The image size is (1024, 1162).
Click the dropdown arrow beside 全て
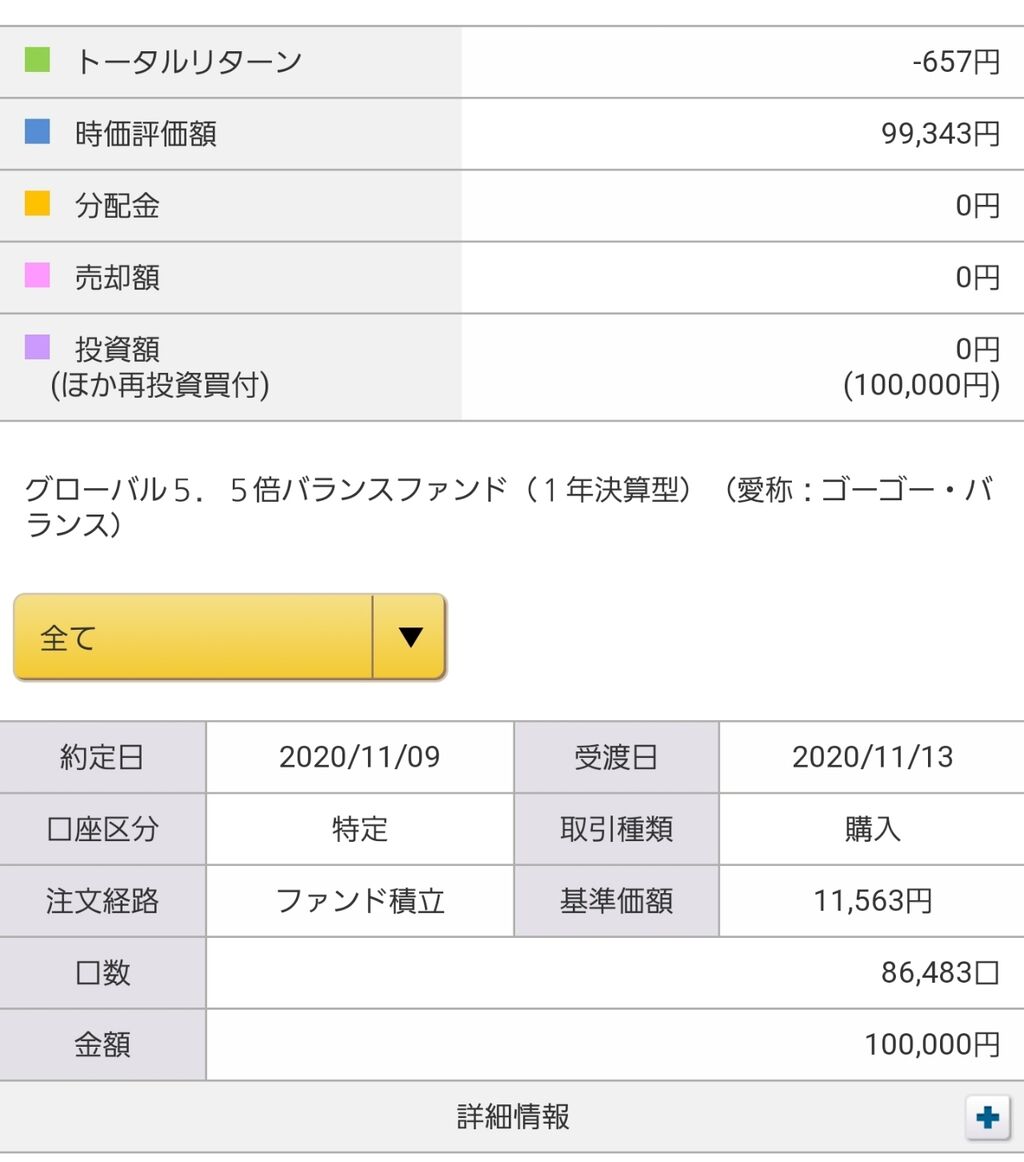tap(410, 637)
